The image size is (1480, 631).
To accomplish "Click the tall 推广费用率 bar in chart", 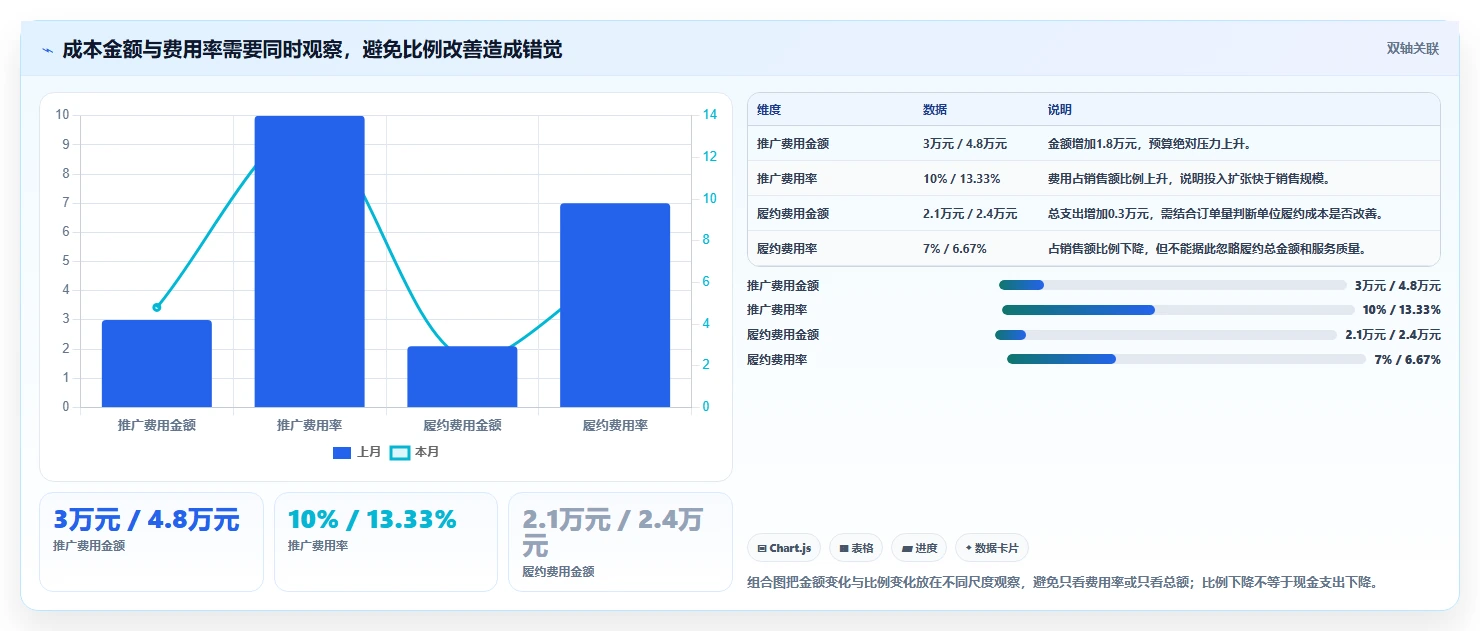I will pos(310,262).
